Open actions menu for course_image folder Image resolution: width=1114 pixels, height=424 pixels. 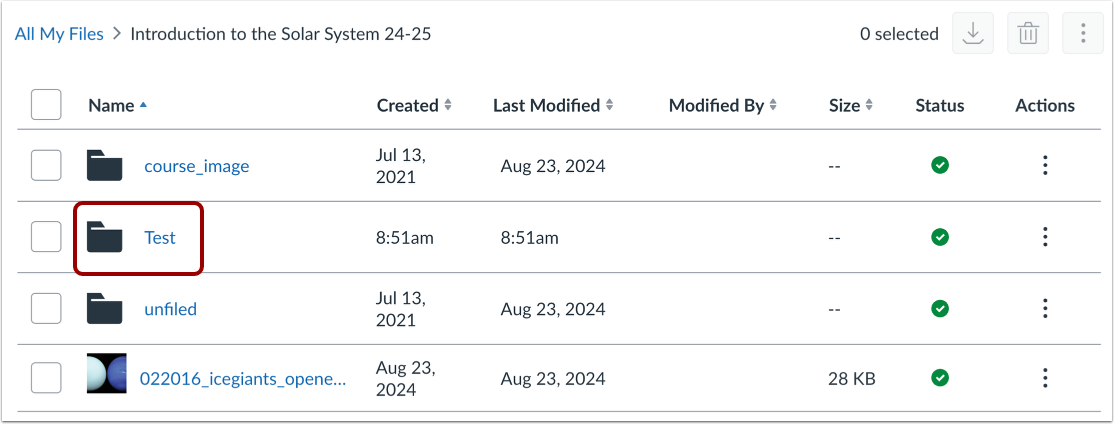coord(1044,165)
